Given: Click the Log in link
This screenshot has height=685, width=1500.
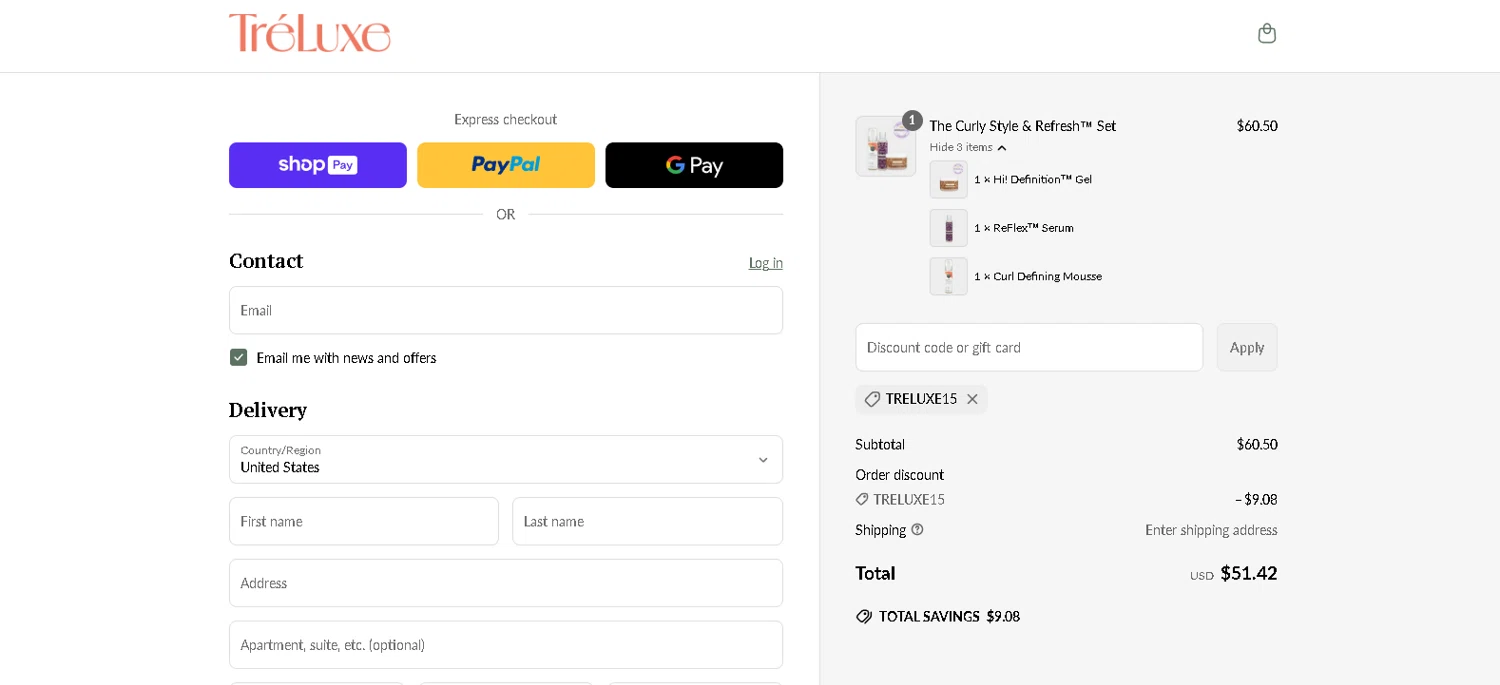Looking at the screenshot, I should point(765,263).
